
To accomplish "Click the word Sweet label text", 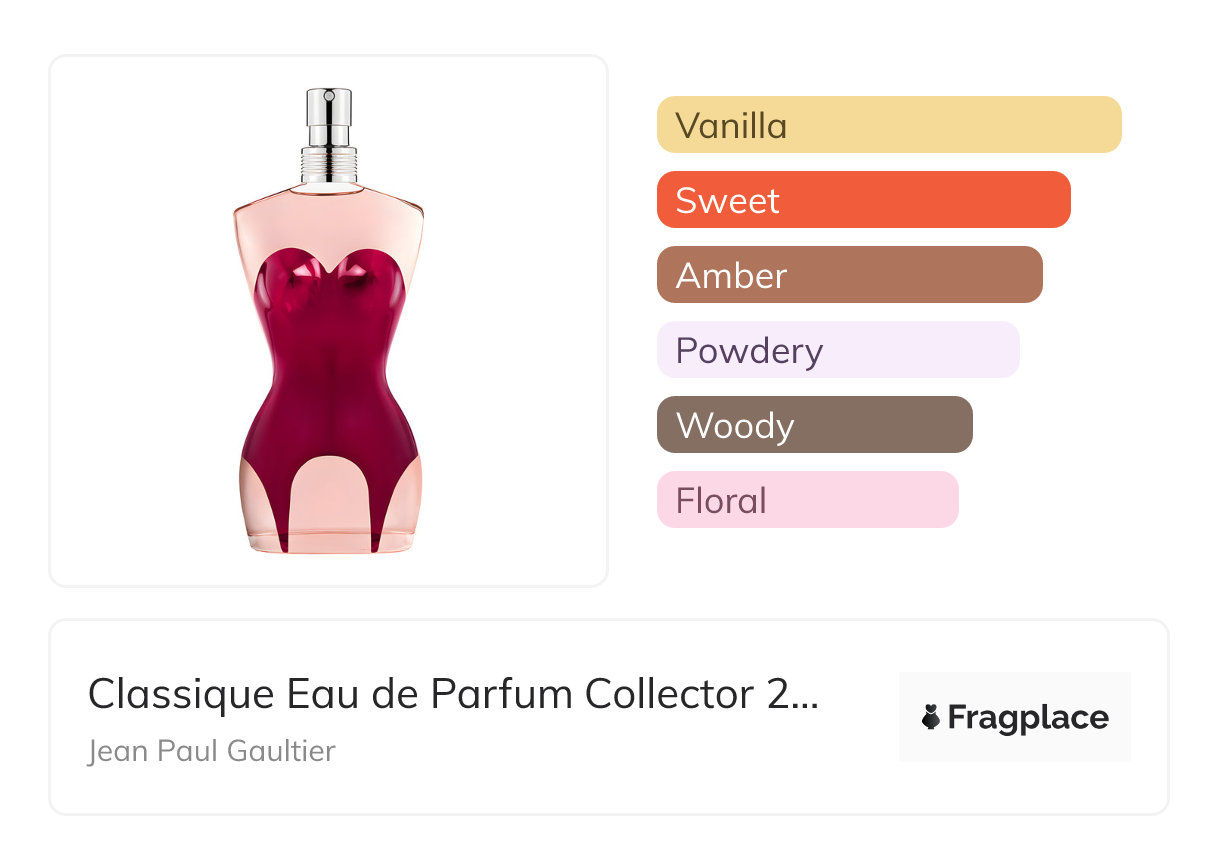I will pos(727,201).
